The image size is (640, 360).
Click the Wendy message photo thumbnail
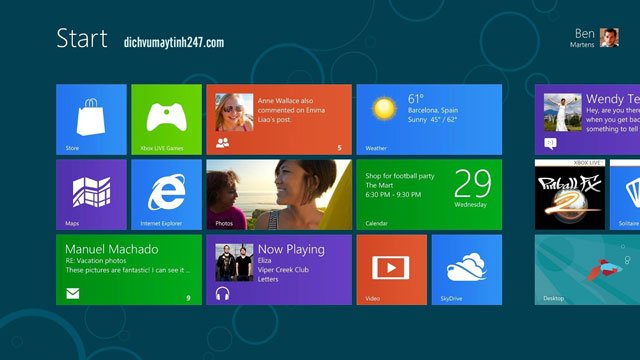pos(562,112)
